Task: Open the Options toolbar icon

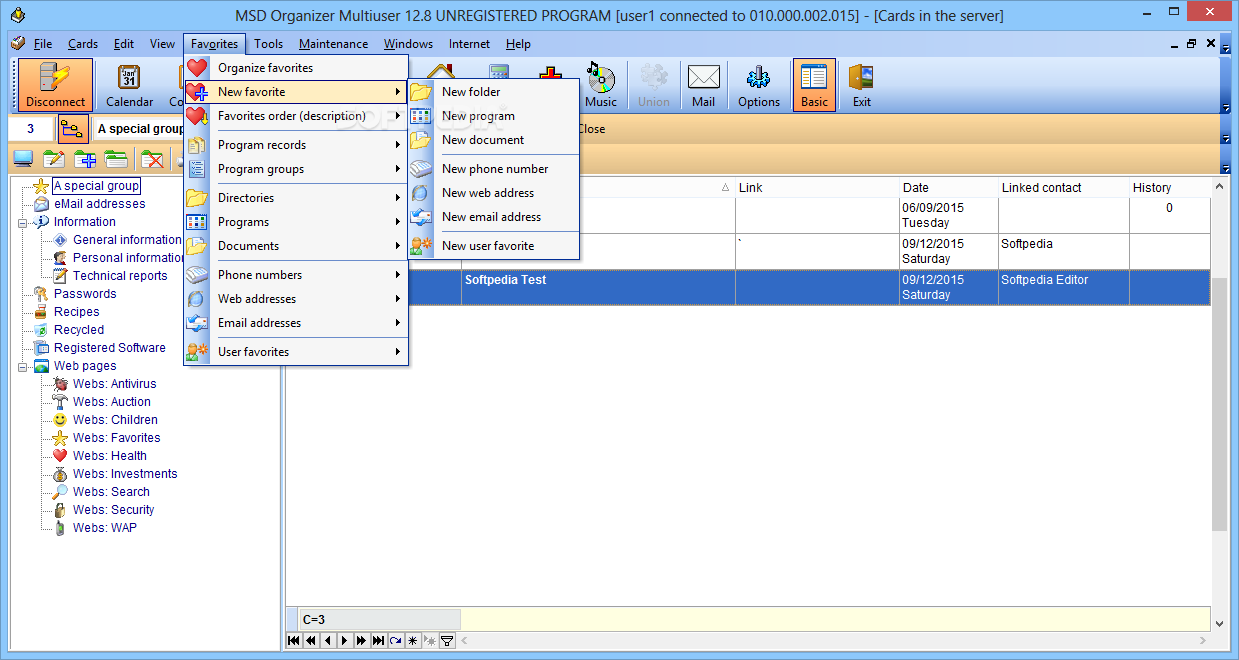Action: point(759,85)
